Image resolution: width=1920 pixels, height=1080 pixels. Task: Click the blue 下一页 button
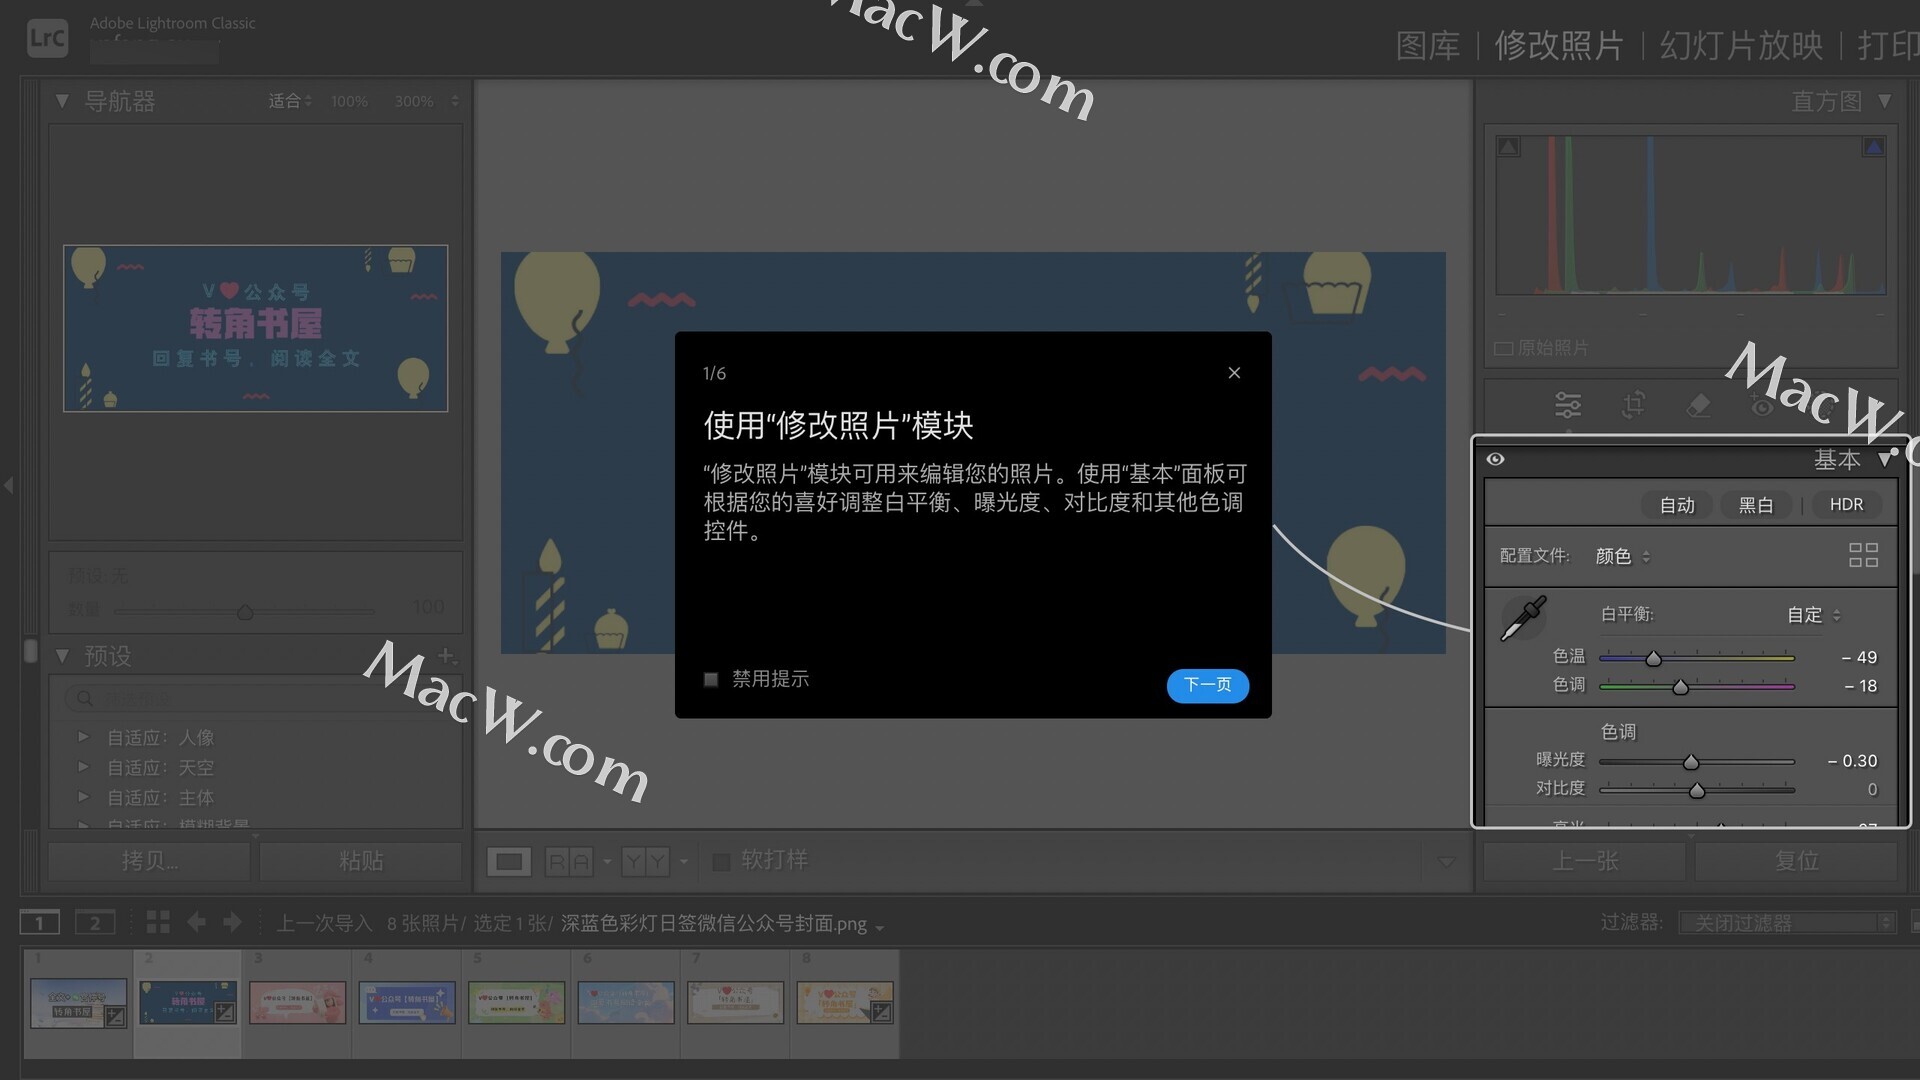click(x=1208, y=685)
